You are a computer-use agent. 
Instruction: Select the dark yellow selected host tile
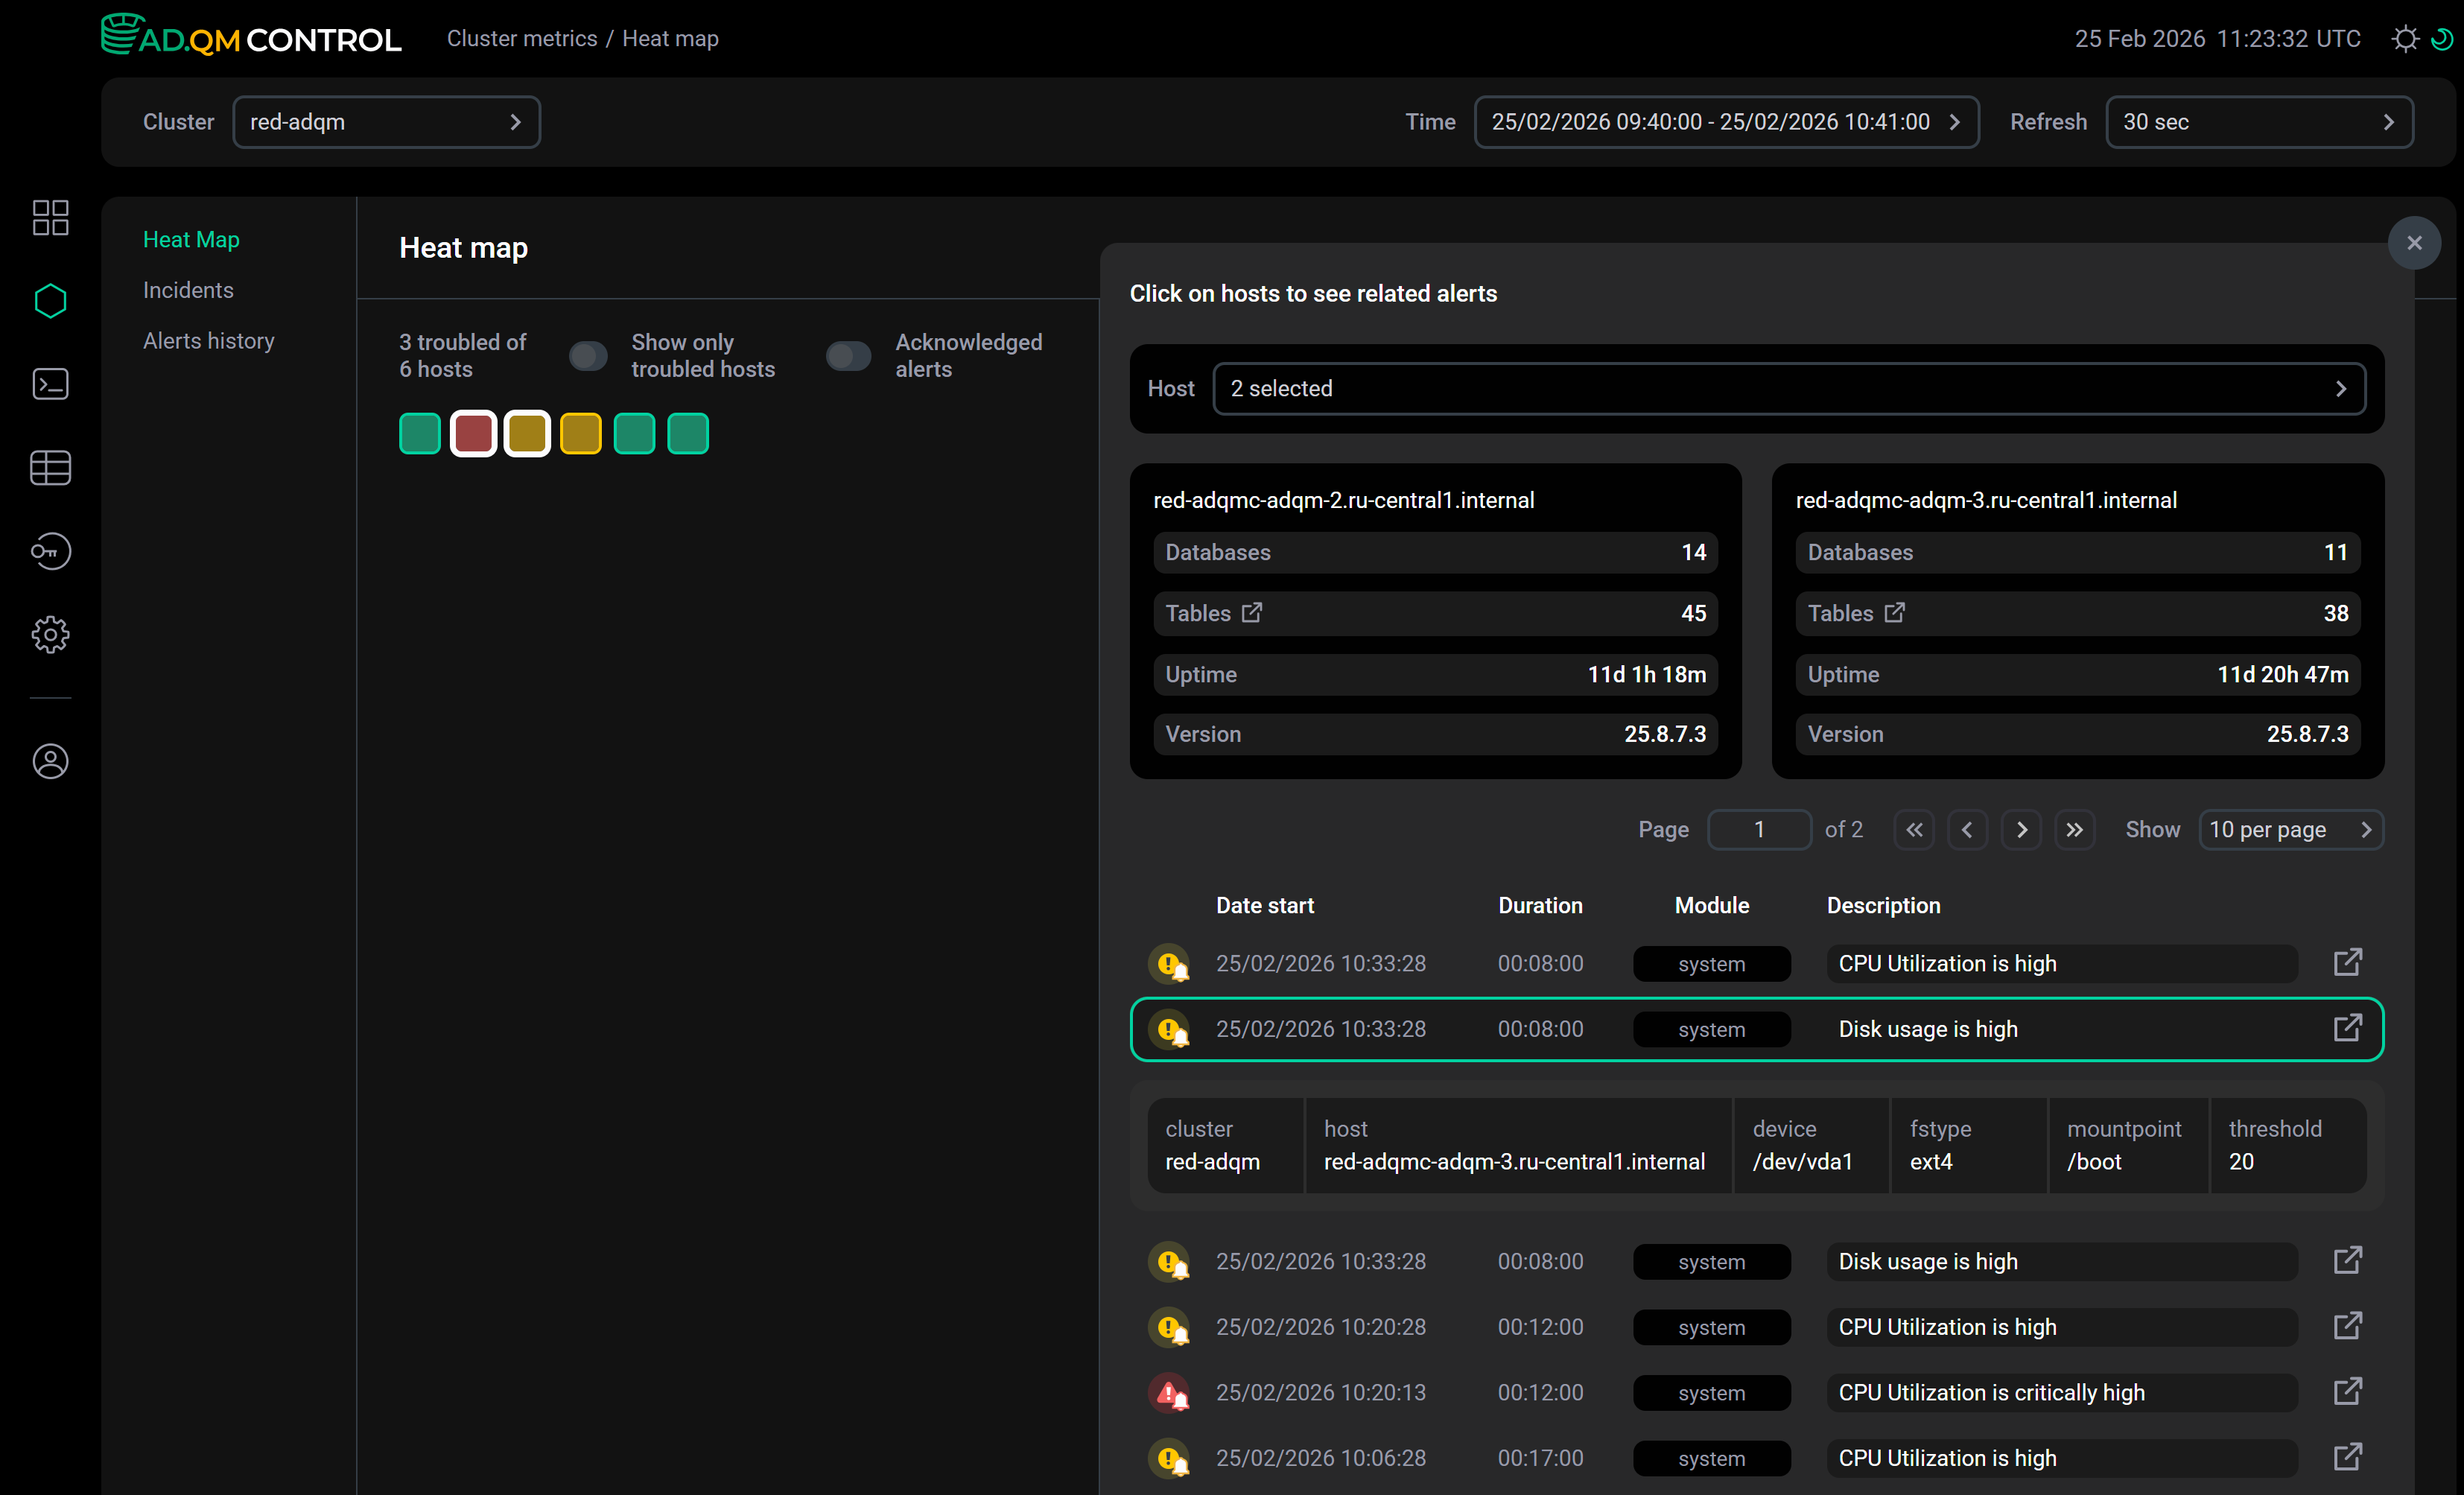click(527, 433)
